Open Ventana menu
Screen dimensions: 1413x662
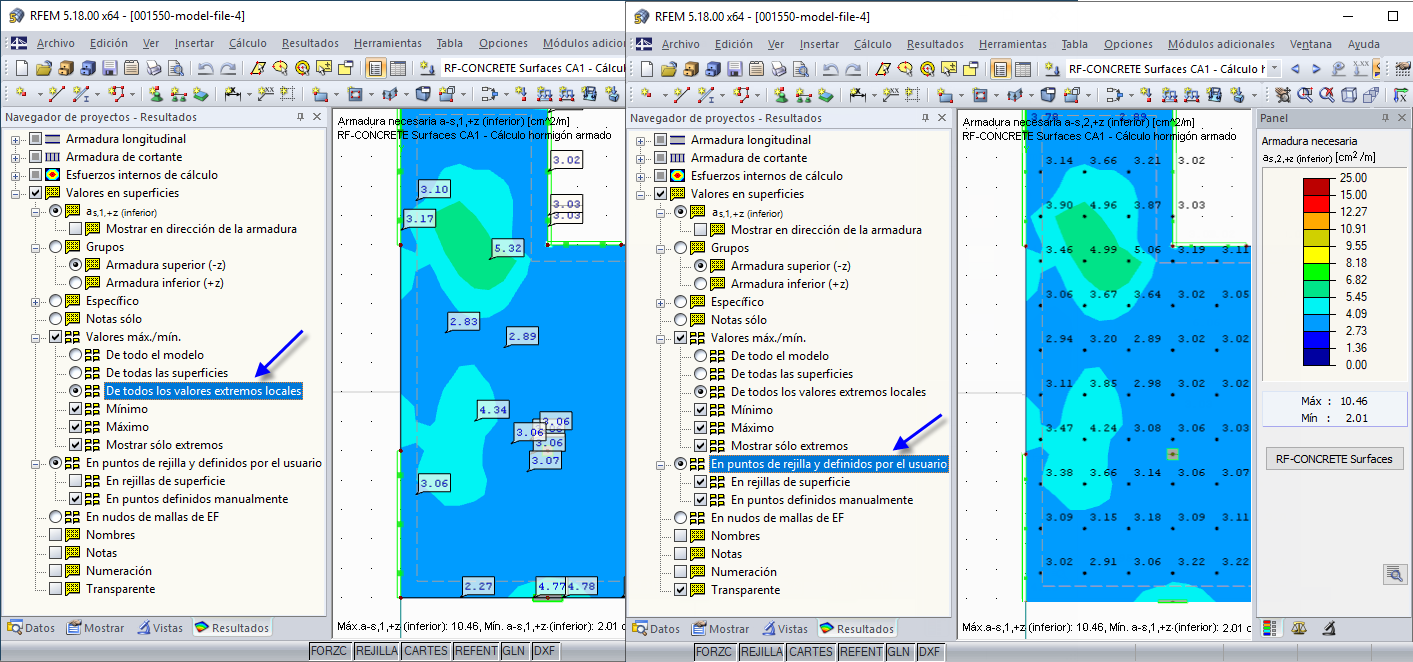1310,44
